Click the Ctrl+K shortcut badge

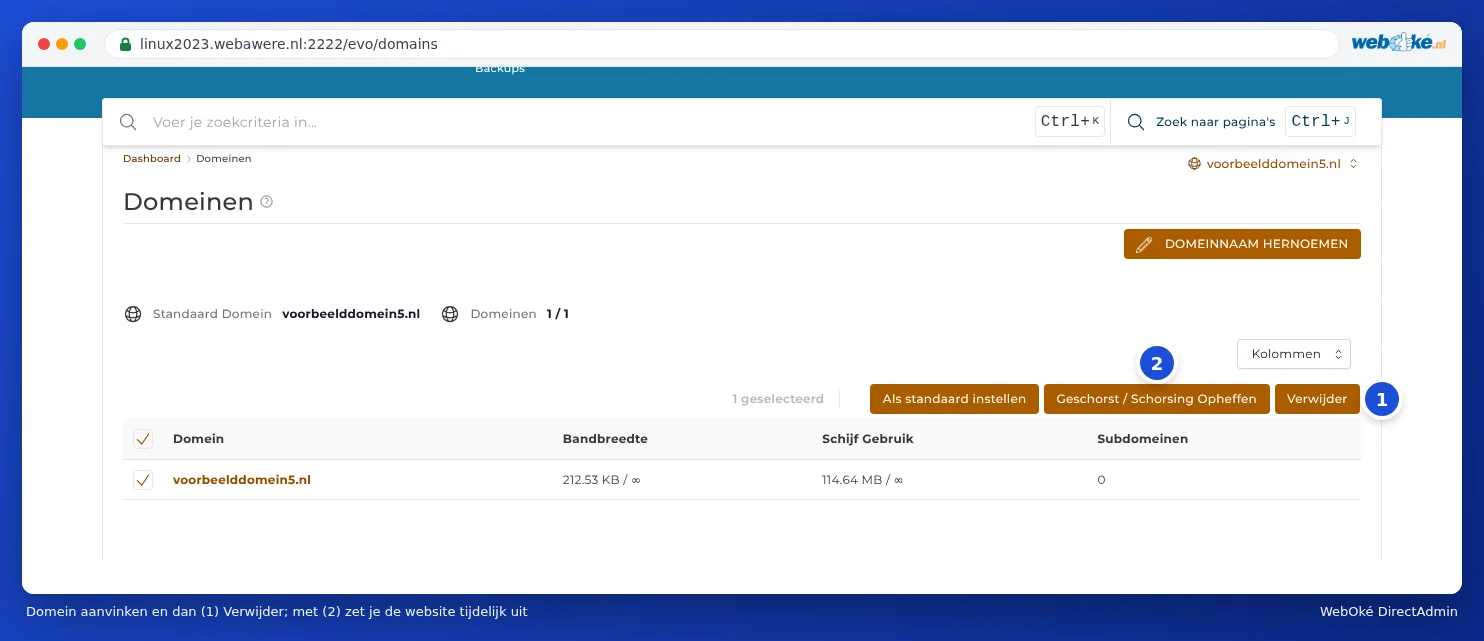(x=1070, y=122)
